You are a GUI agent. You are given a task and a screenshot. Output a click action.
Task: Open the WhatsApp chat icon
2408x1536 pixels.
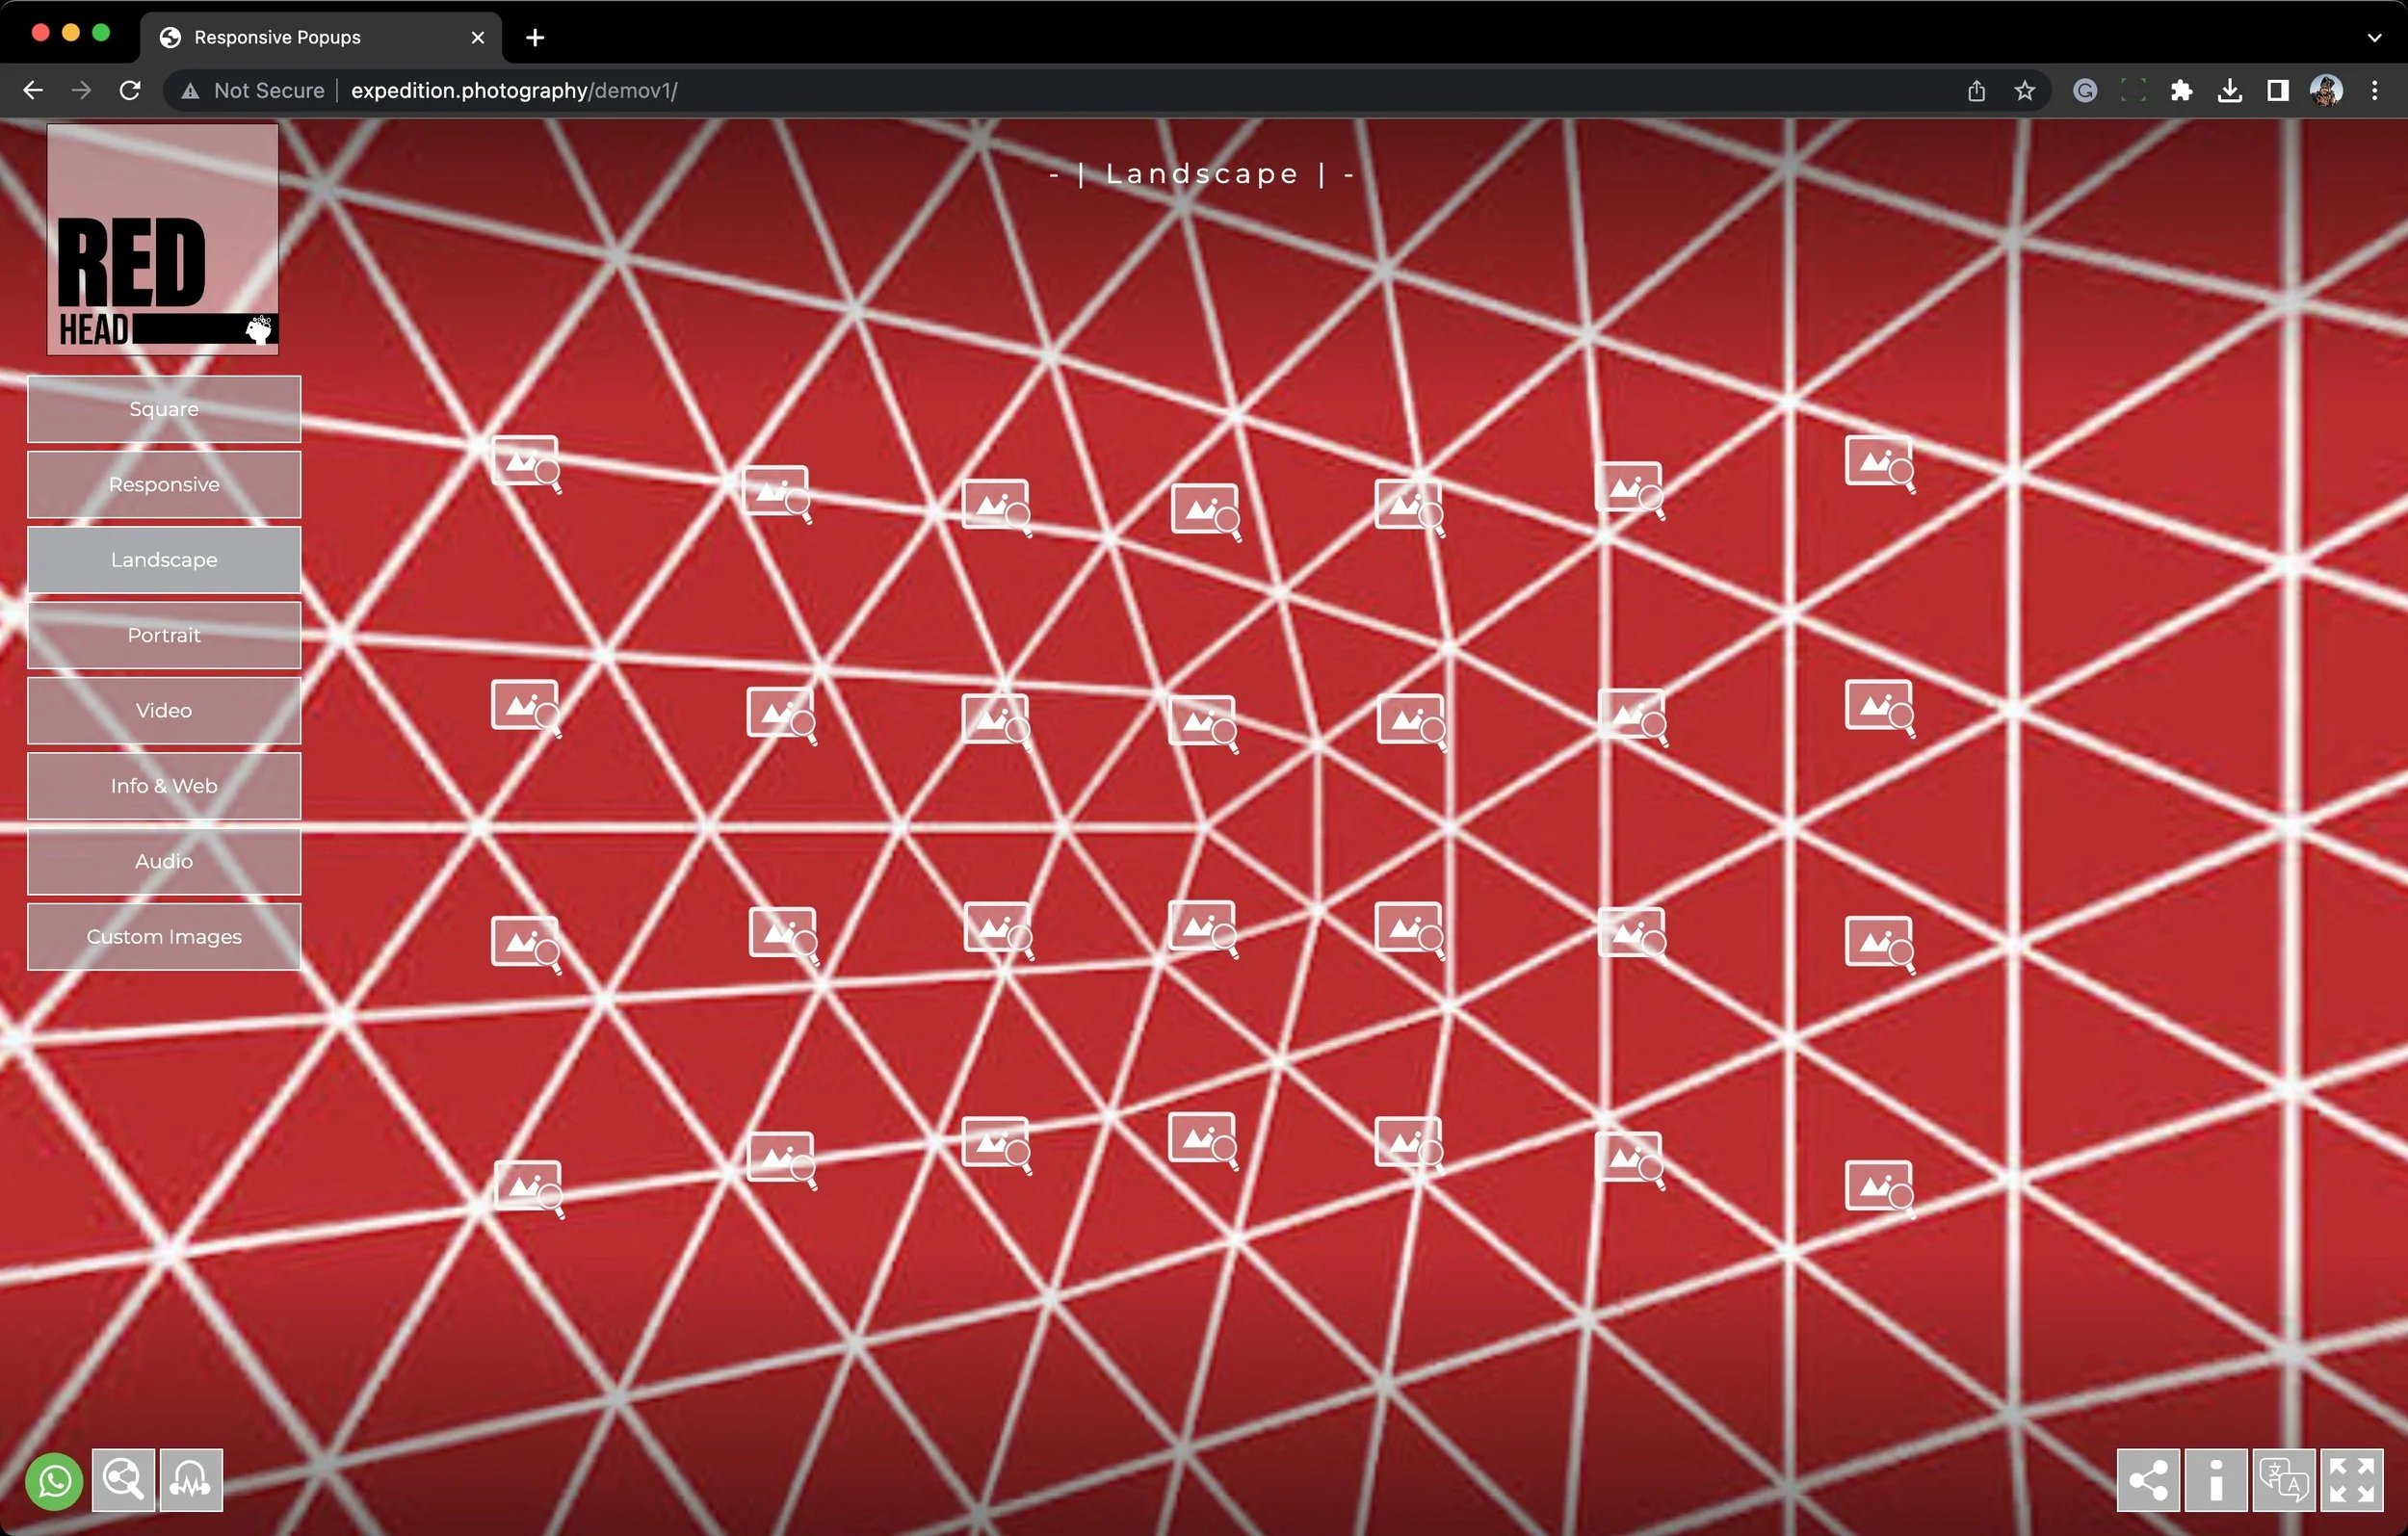(x=55, y=1480)
